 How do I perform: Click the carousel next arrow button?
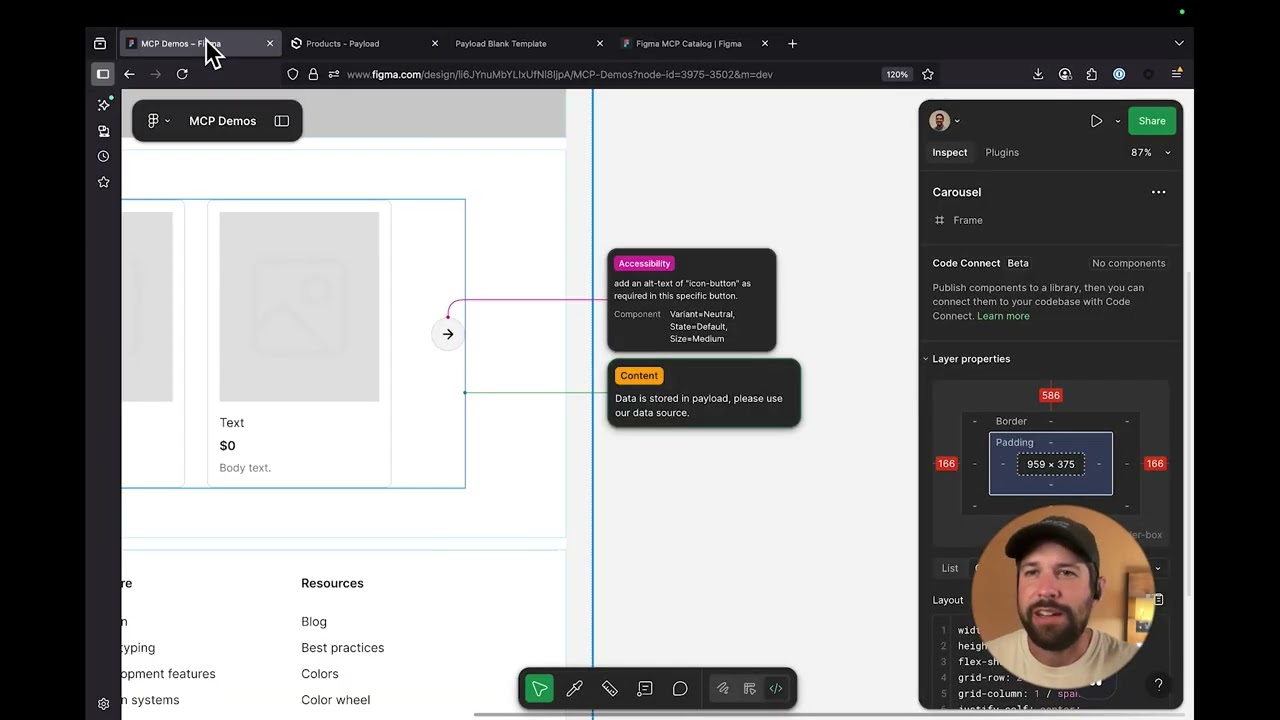click(x=448, y=334)
